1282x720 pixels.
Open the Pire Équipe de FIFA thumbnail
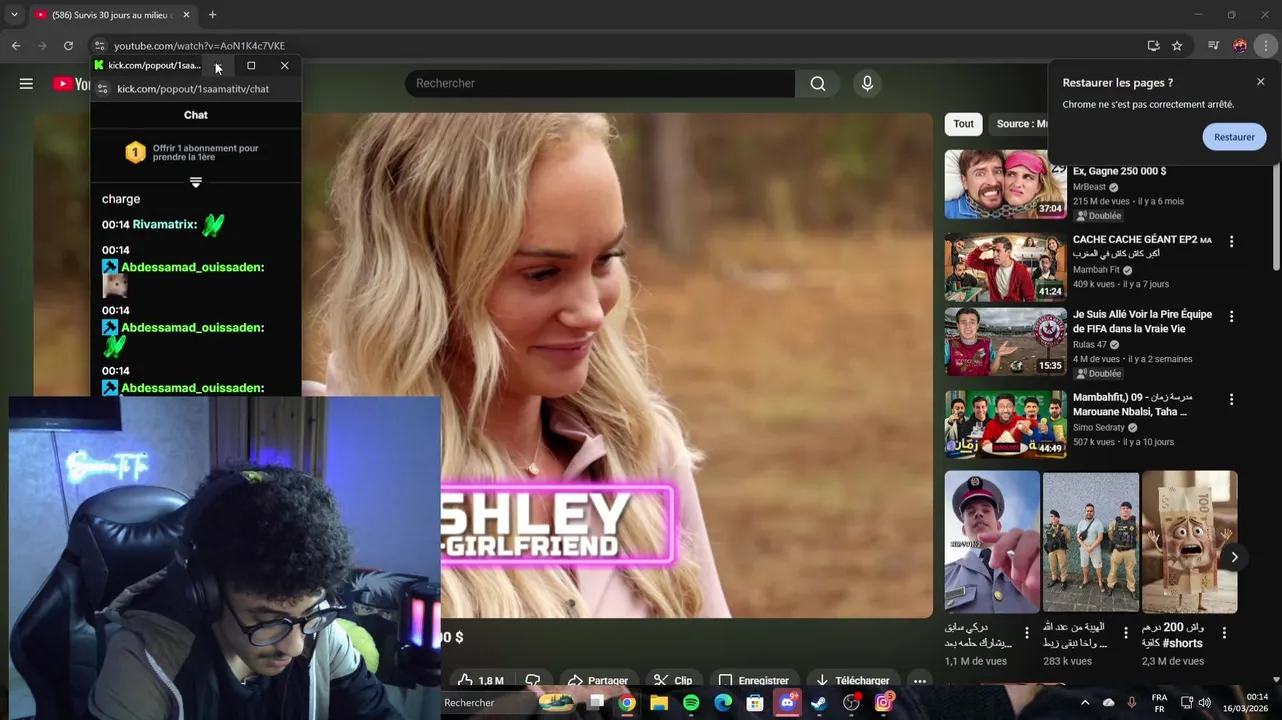[1005, 342]
